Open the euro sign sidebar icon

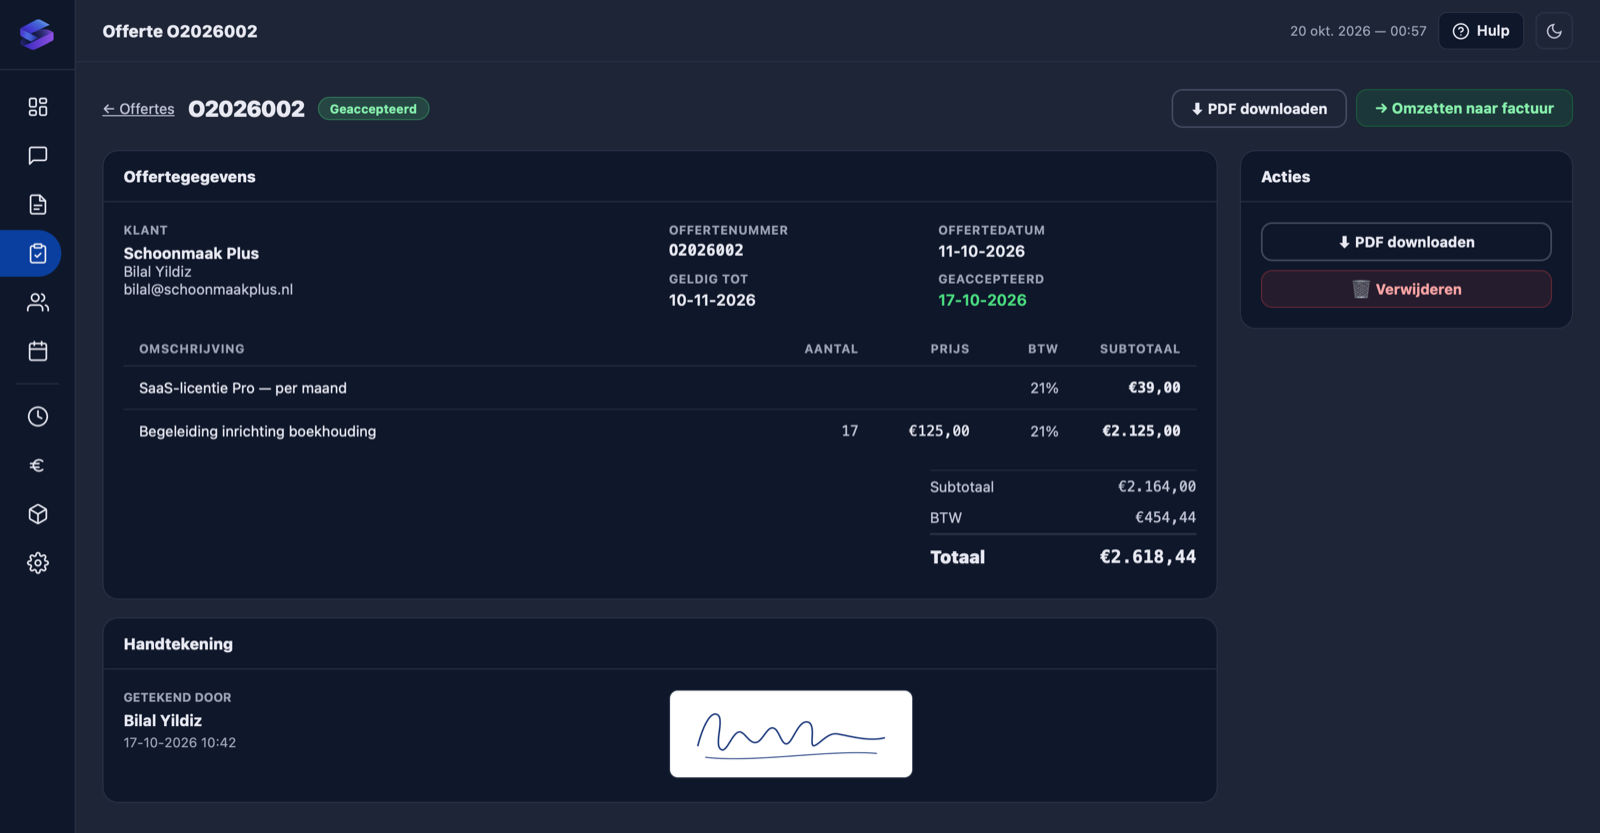click(x=38, y=465)
